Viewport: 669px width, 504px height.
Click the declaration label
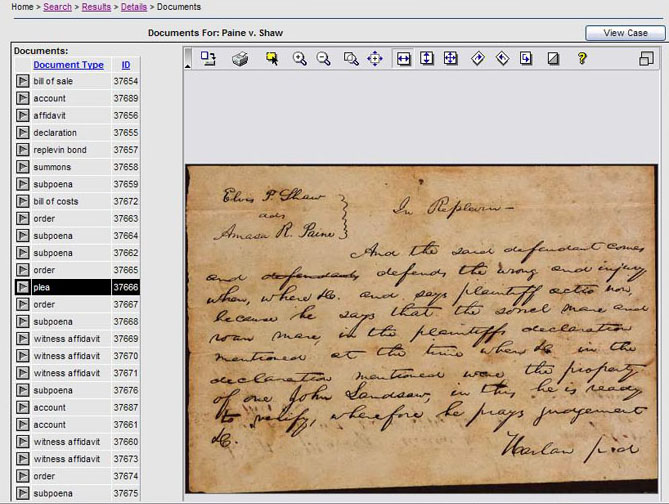pyautogui.click(x=55, y=133)
